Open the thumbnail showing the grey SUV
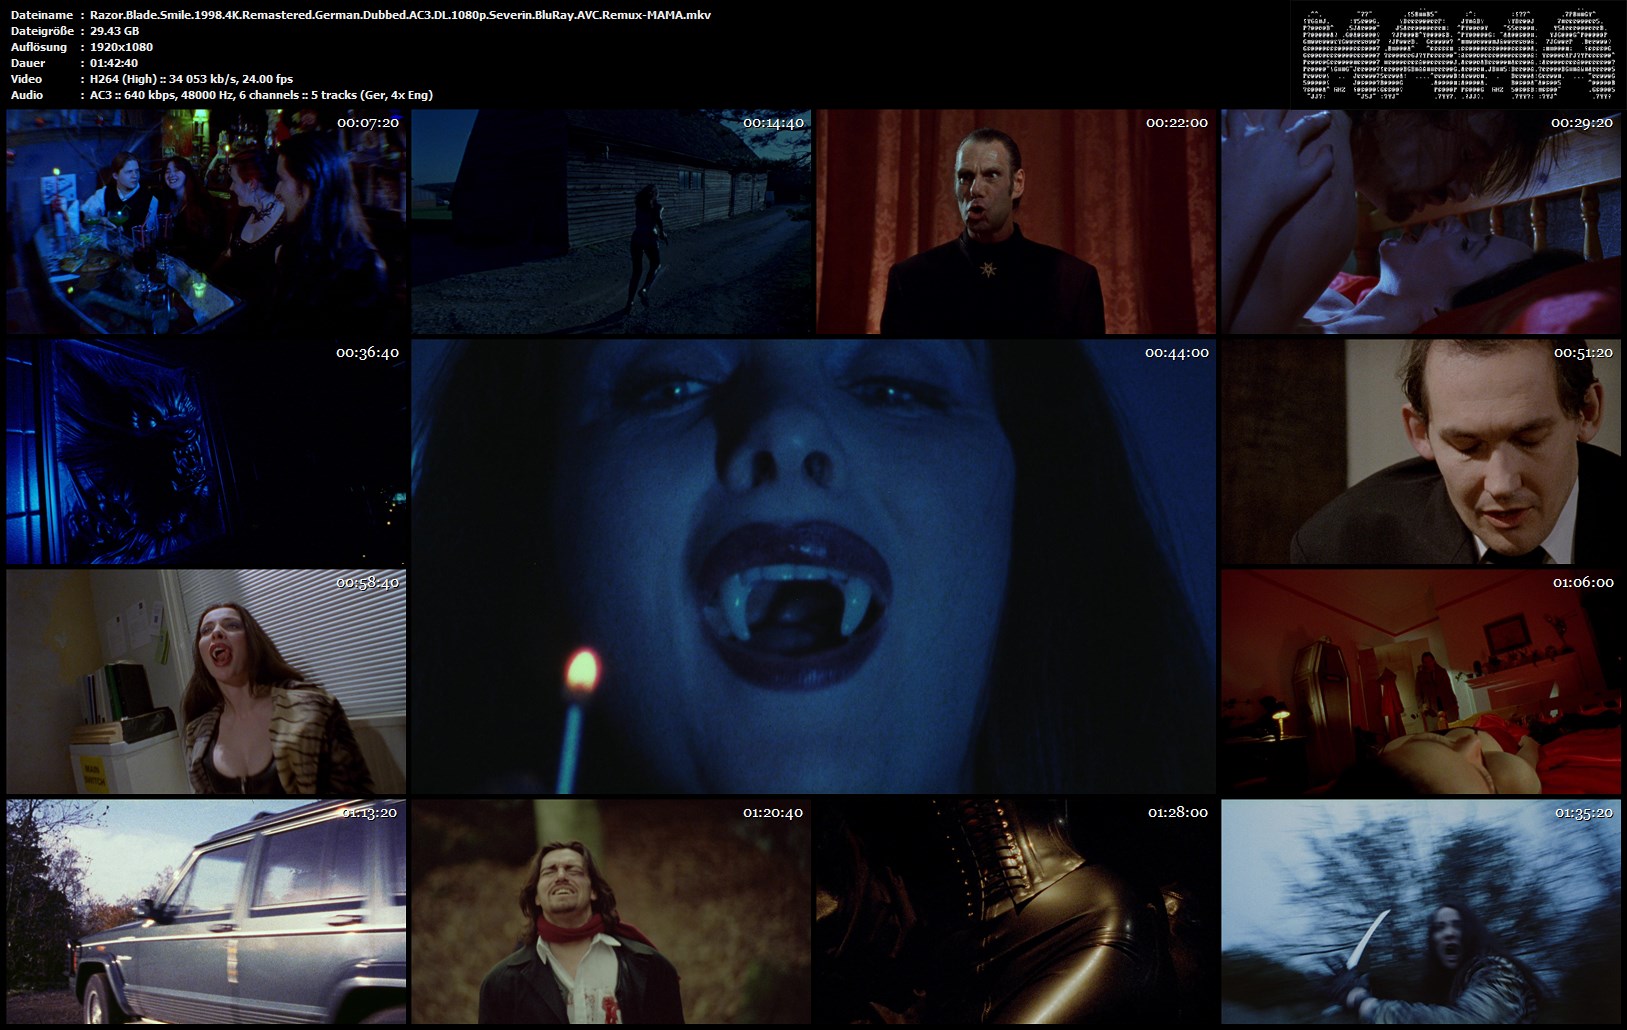1627x1030 pixels. 206,912
